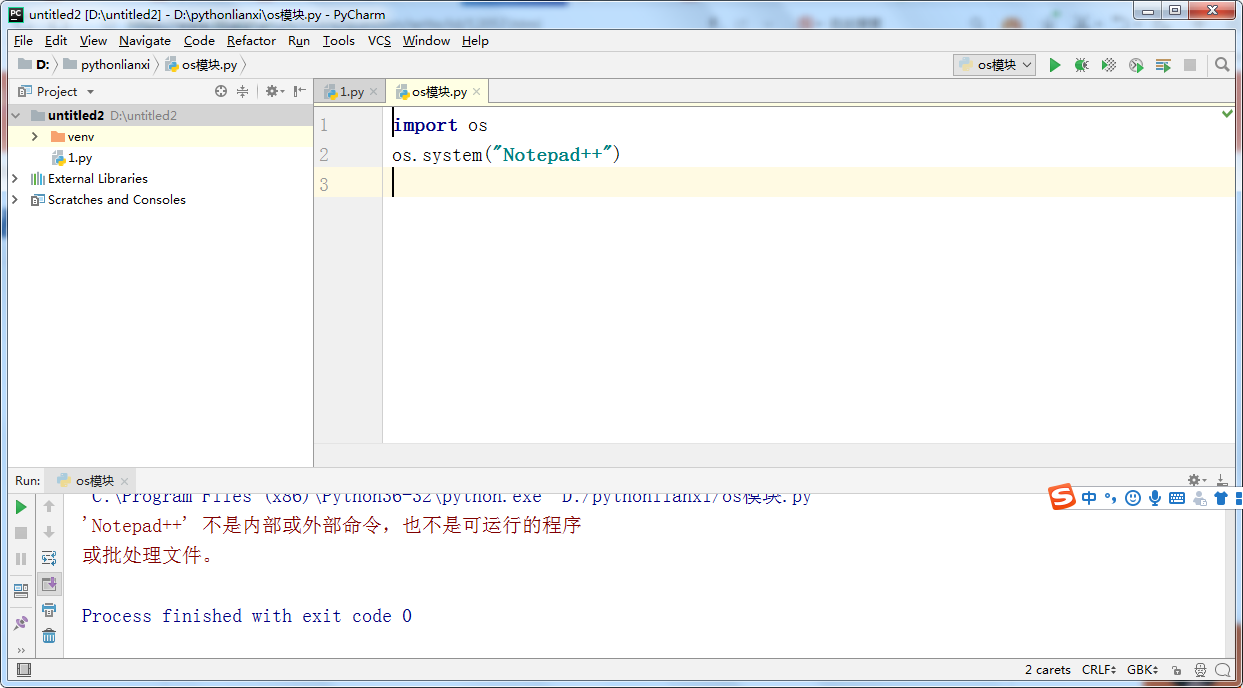Open the CRLF line separator selector

[x=1099, y=670]
